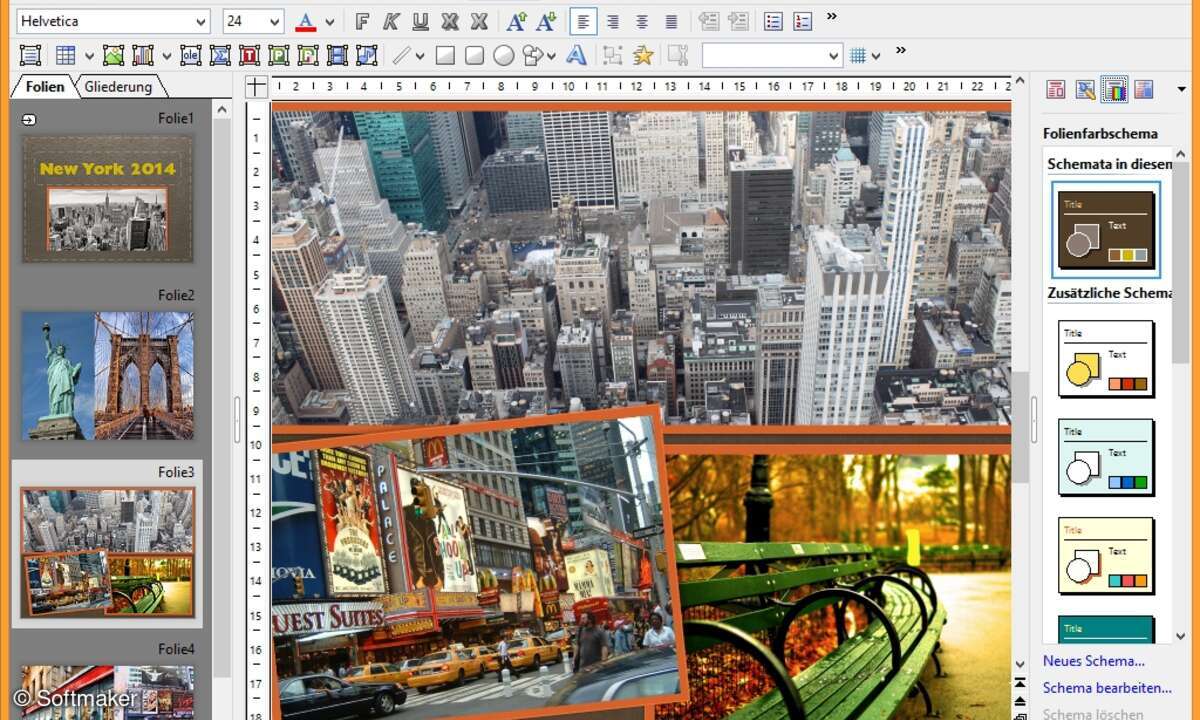The image size is (1200, 720).
Task: Open Helvetica font name dropdown
Action: coord(201,21)
